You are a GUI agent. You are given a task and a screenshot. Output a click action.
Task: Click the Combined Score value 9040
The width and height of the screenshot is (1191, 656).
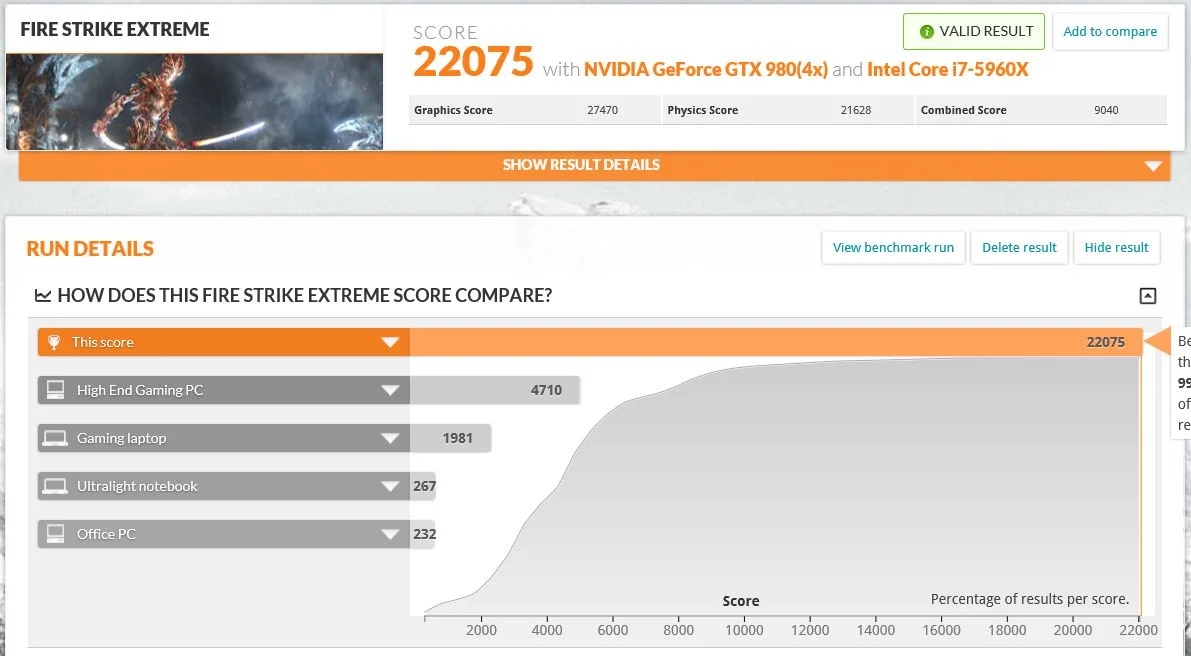[x=1106, y=110]
